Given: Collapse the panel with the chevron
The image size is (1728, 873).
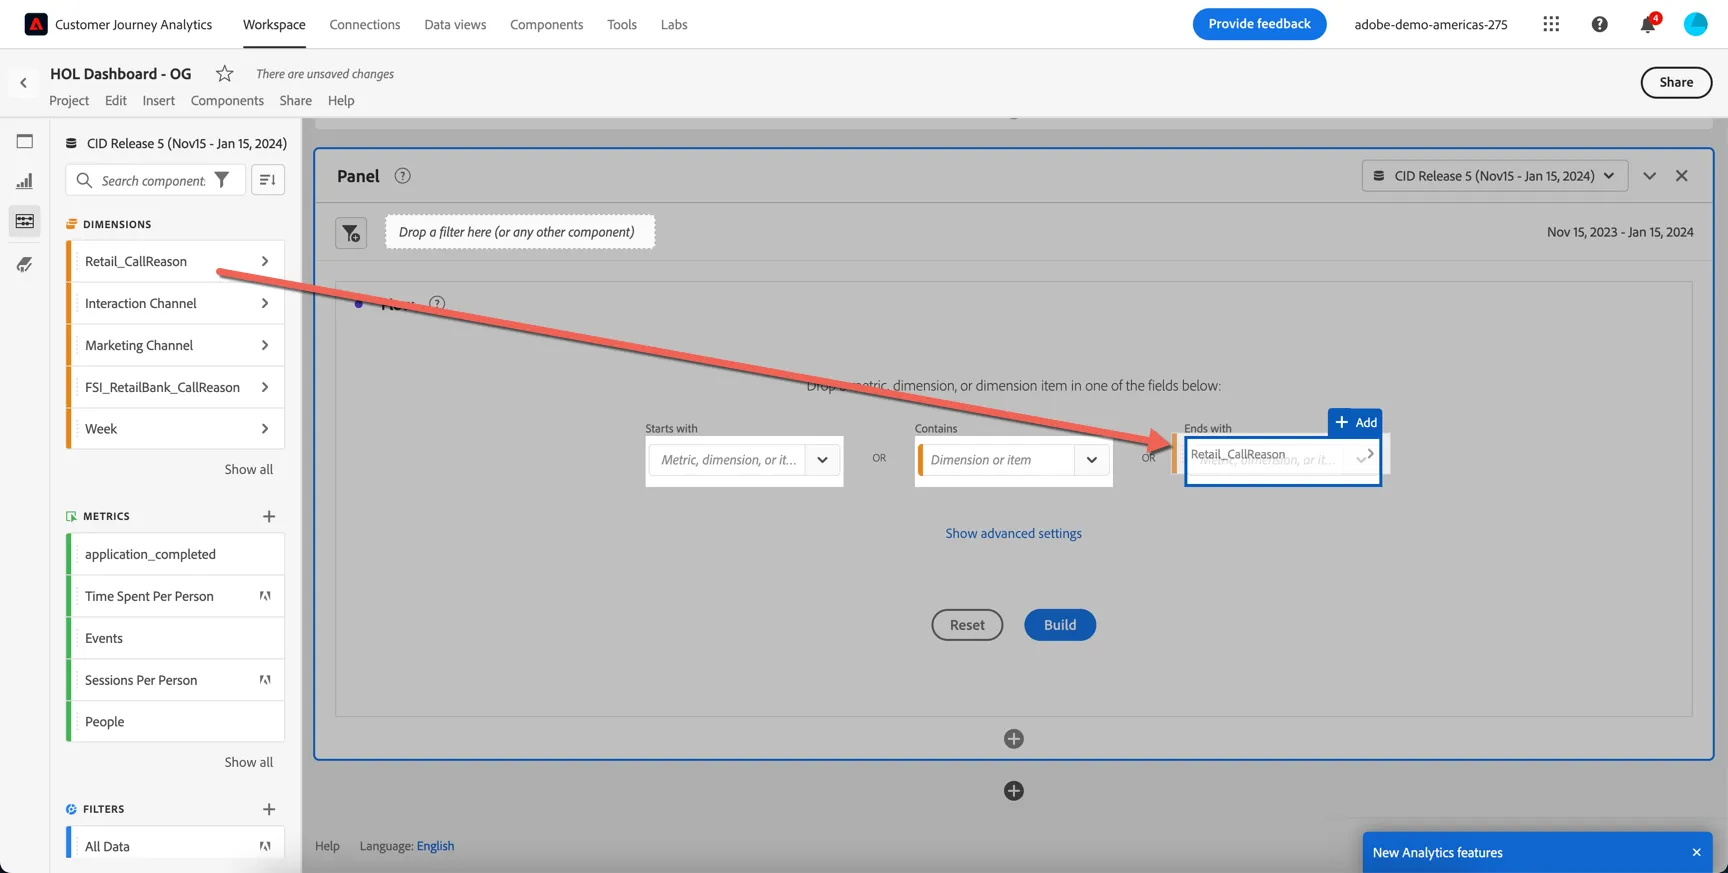Looking at the screenshot, I should pyautogui.click(x=1649, y=176).
